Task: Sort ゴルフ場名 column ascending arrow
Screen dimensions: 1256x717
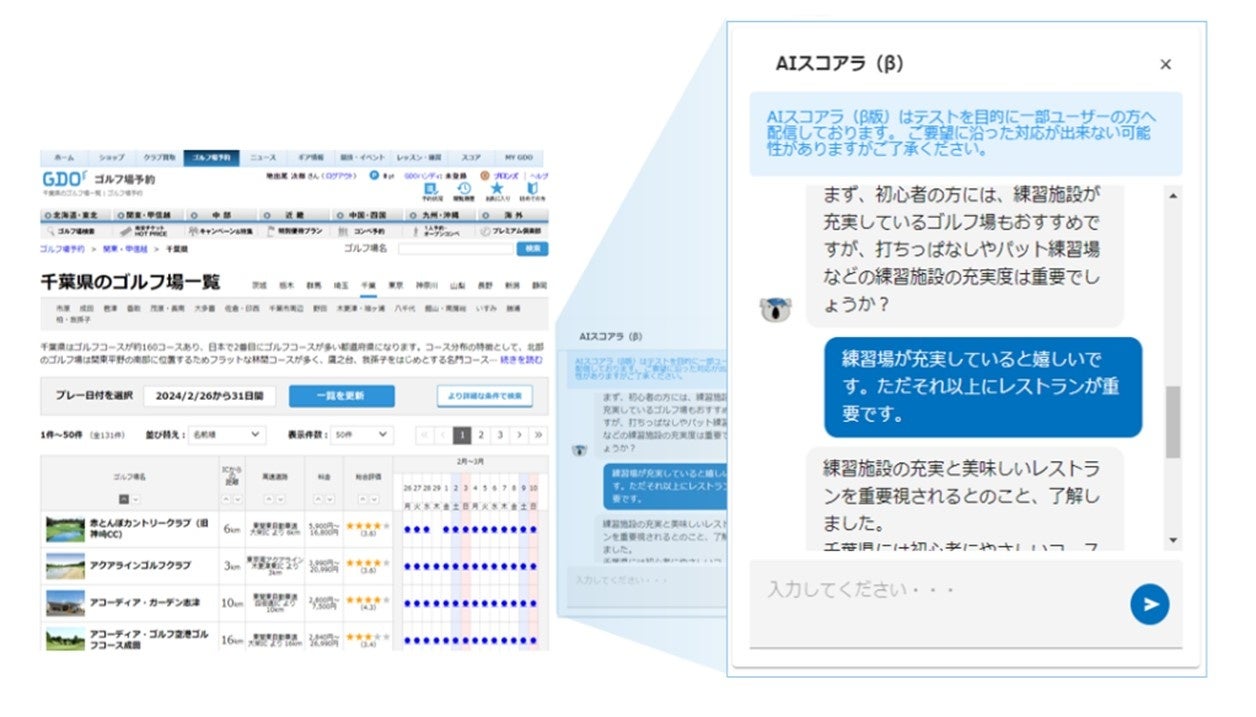Action: (123, 500)
